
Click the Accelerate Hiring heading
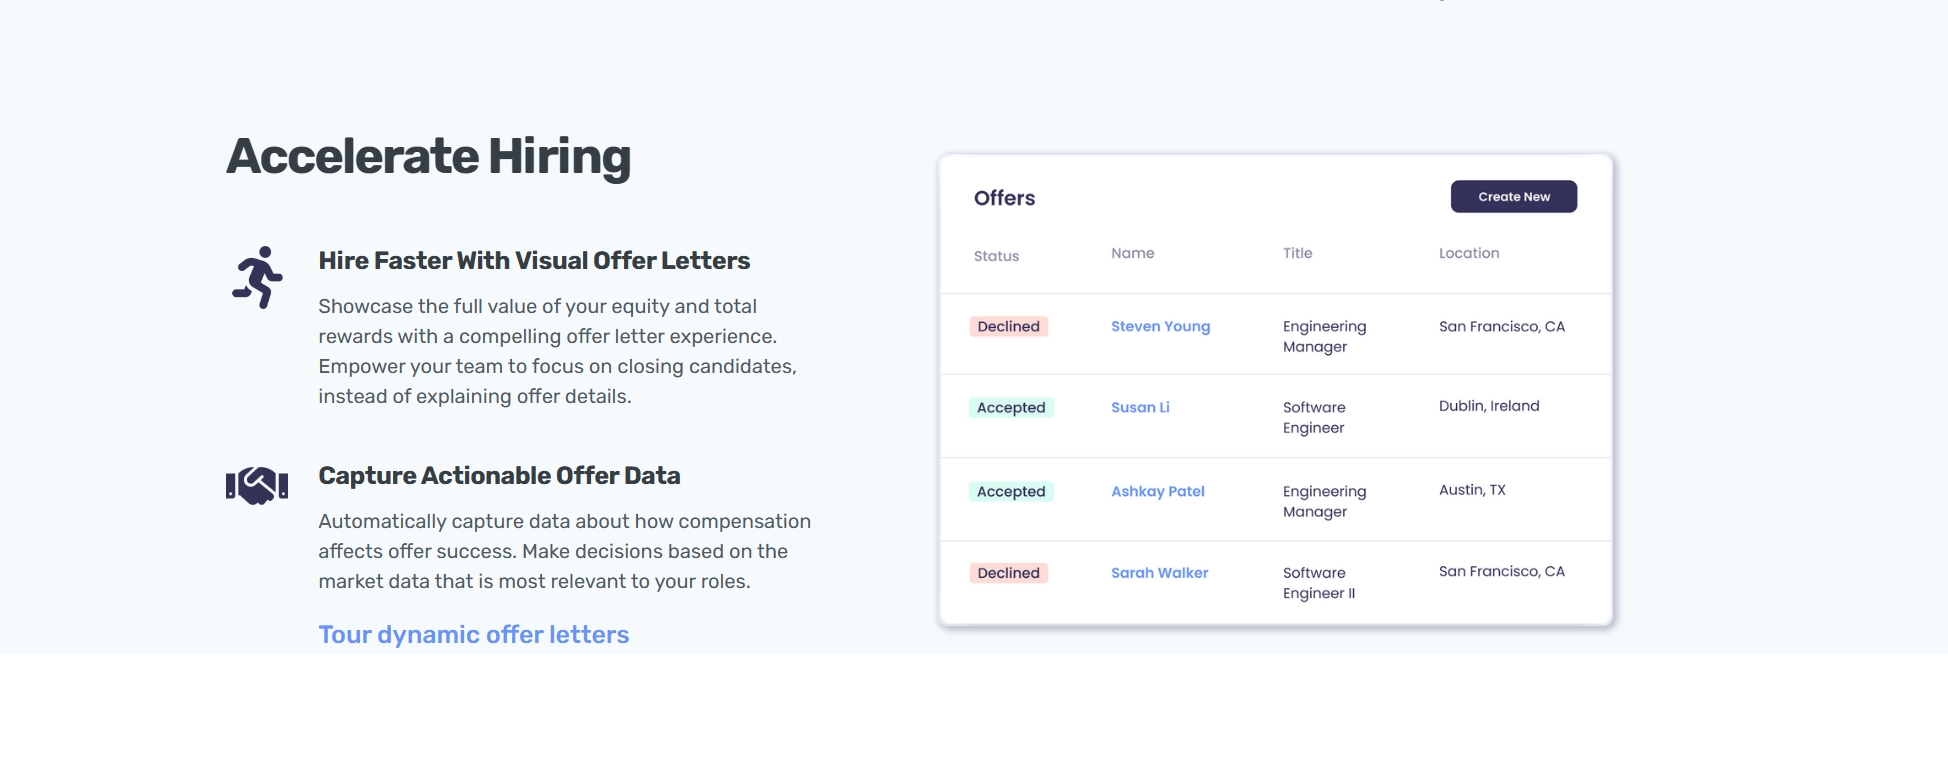pyautogui.click(x=428, y=157)
